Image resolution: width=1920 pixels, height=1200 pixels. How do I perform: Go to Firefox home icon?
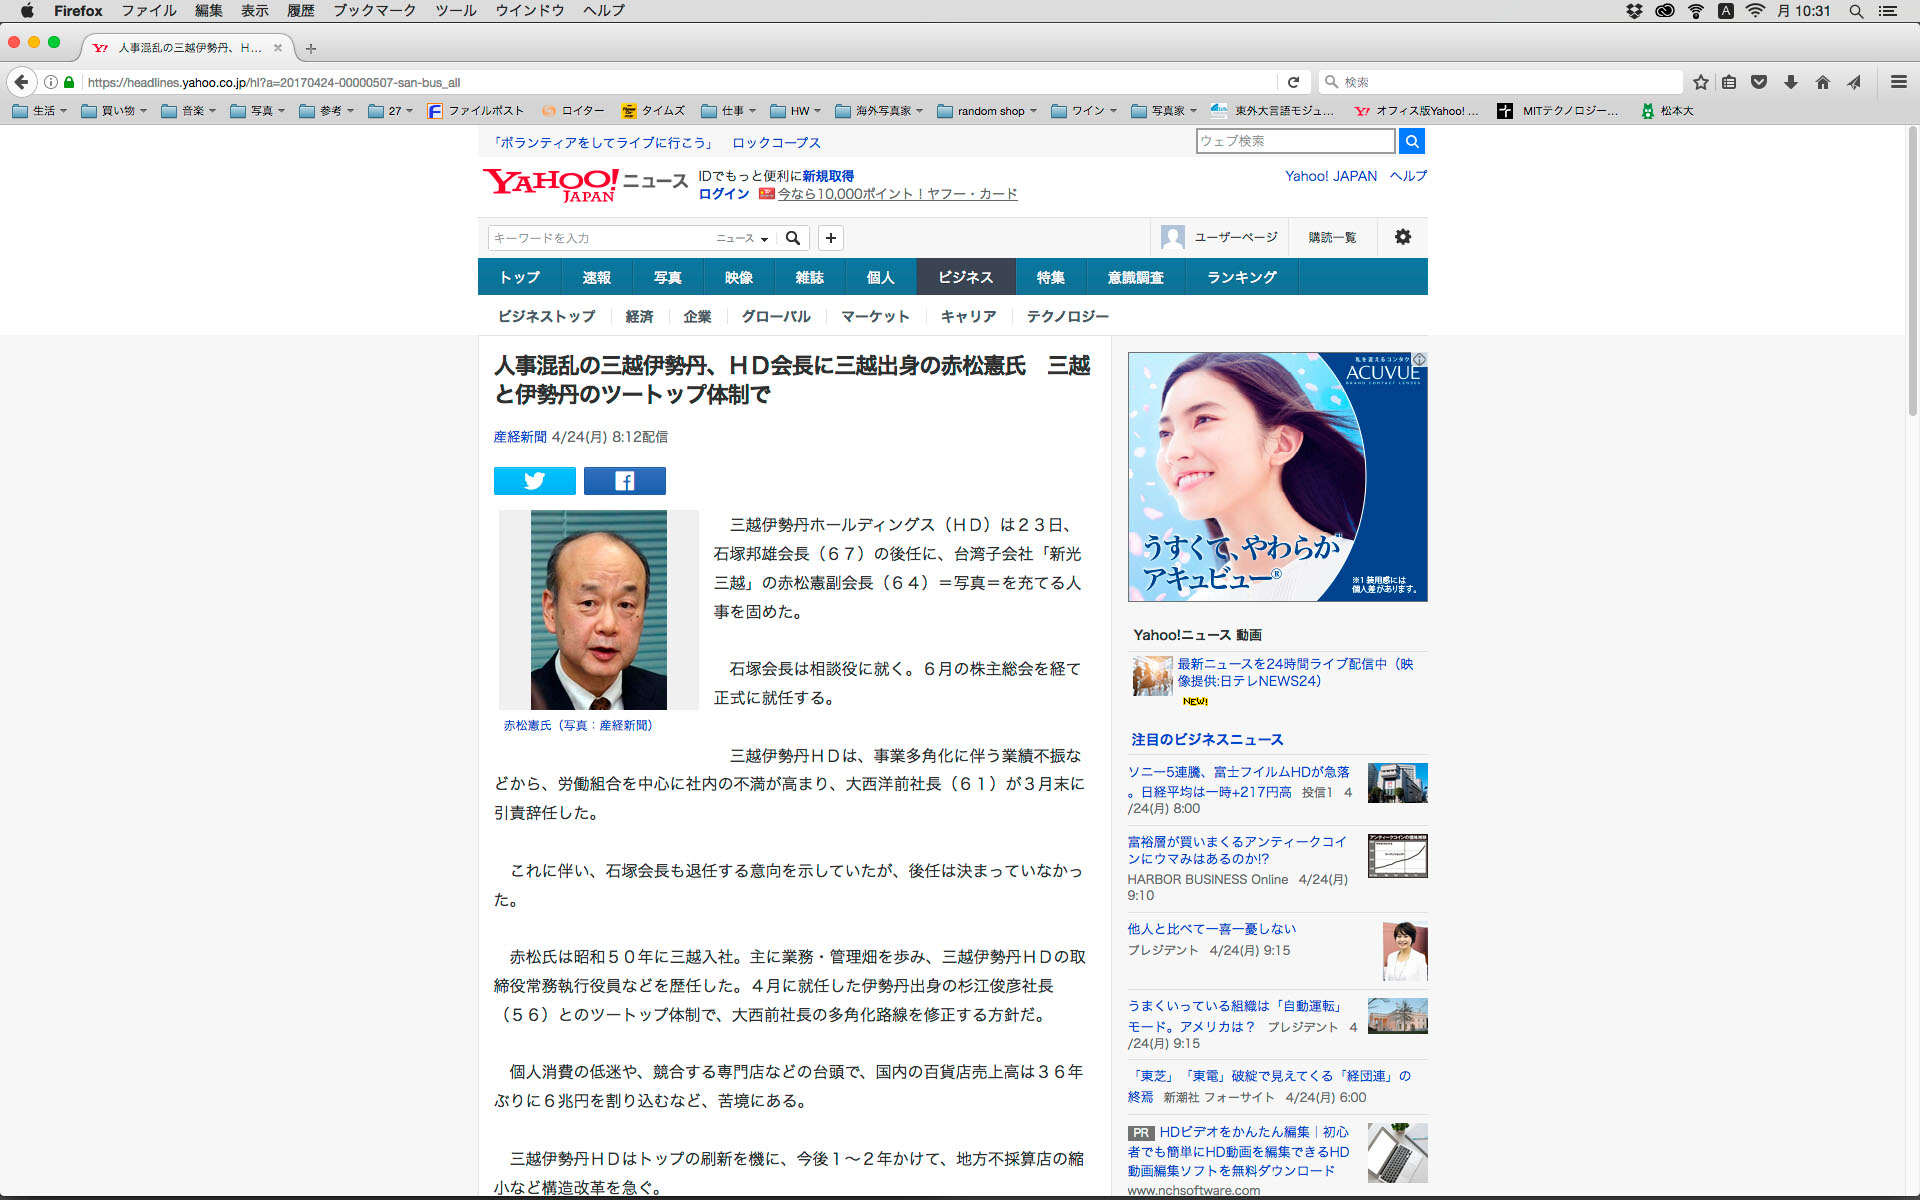pyautogui.click(x=1822, y=82)
